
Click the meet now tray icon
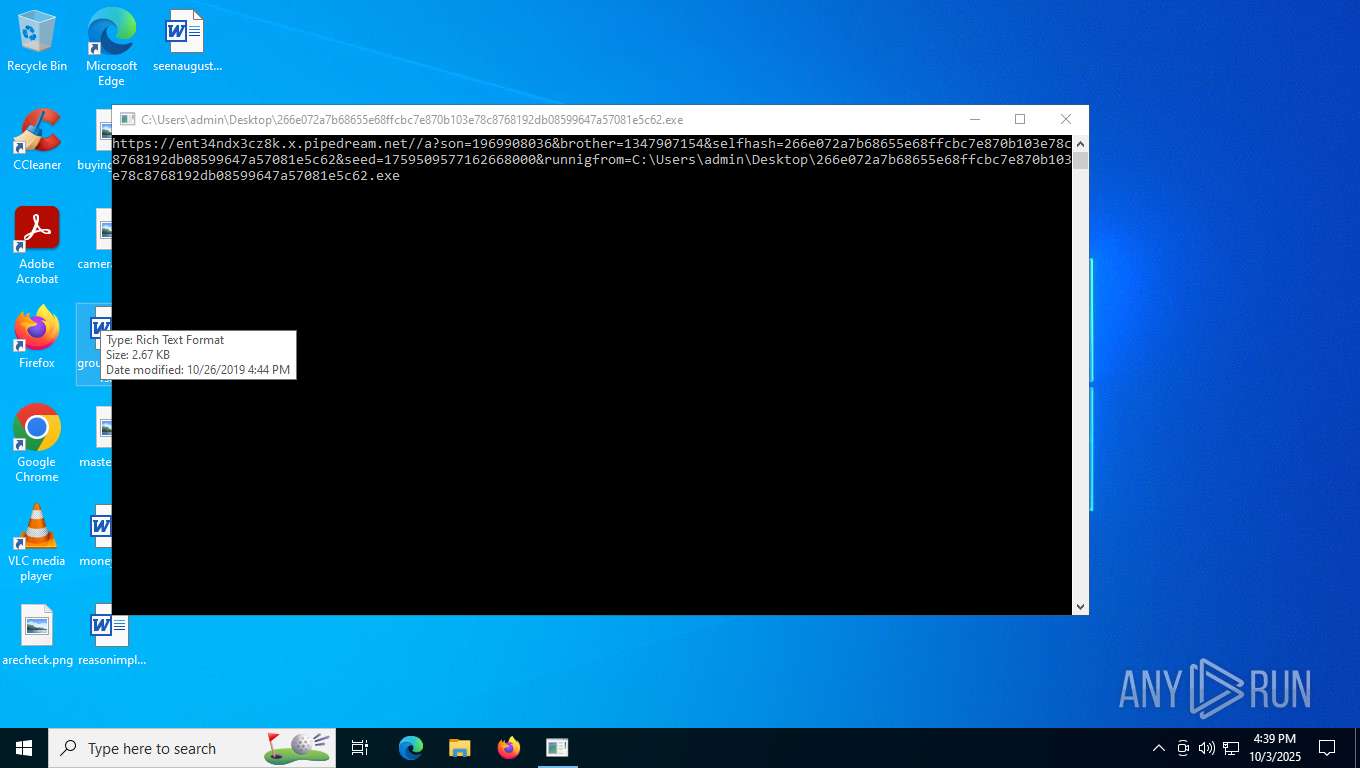pos(1183,748)
